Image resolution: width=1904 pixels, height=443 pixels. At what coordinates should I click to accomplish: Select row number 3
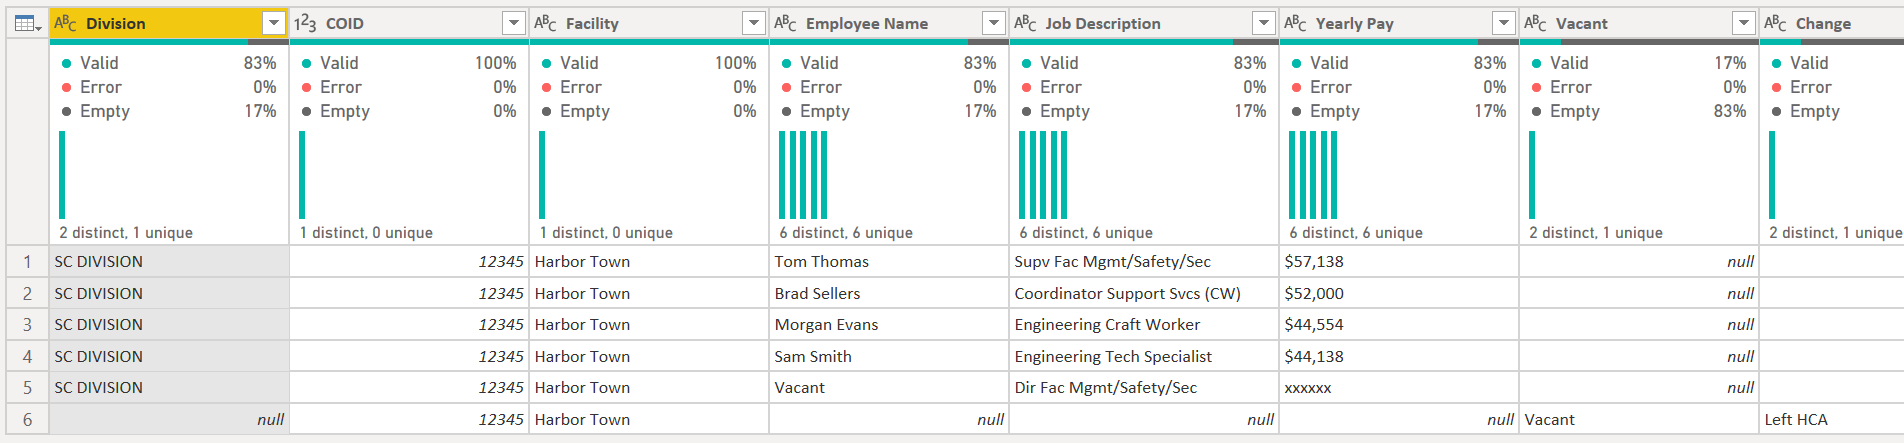(27, 324)
